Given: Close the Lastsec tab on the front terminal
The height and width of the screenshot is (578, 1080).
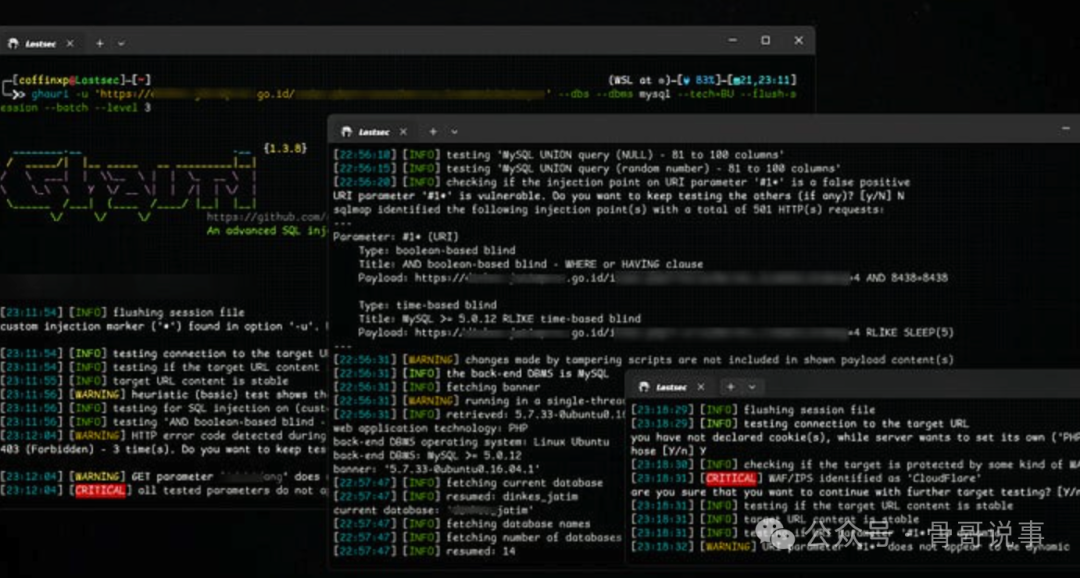Looking at the screenshot, I should [x=700, y=386].
